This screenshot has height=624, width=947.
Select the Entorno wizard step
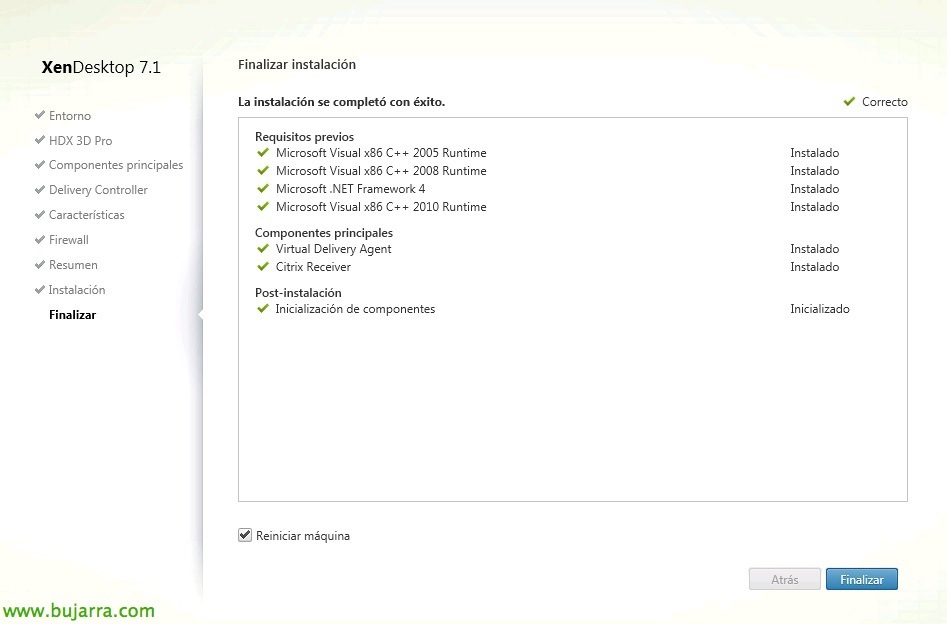click(70, 115)
